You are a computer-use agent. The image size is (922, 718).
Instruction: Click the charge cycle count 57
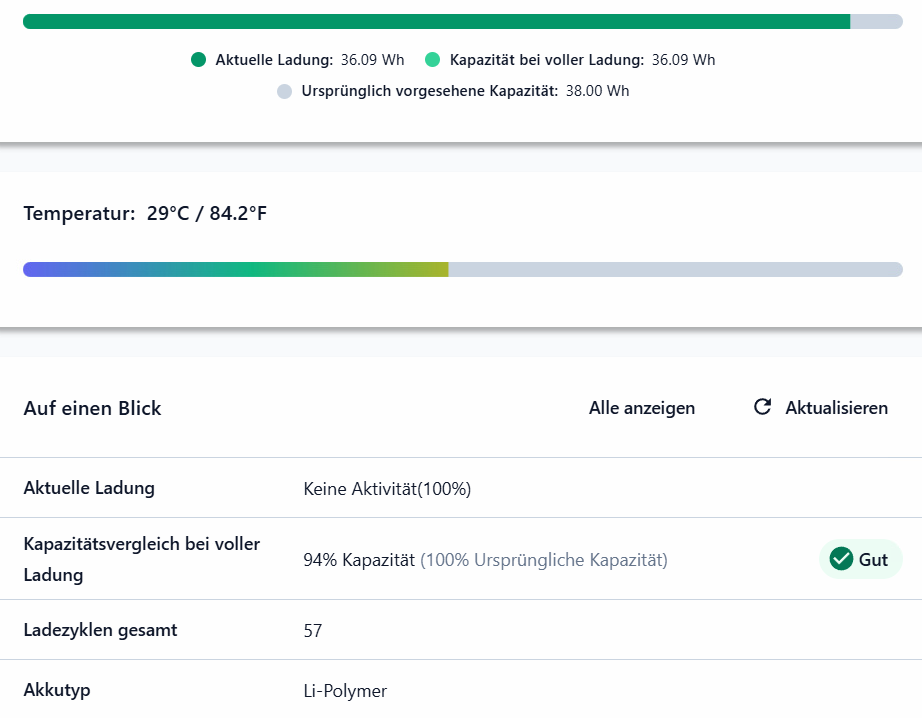313,631
